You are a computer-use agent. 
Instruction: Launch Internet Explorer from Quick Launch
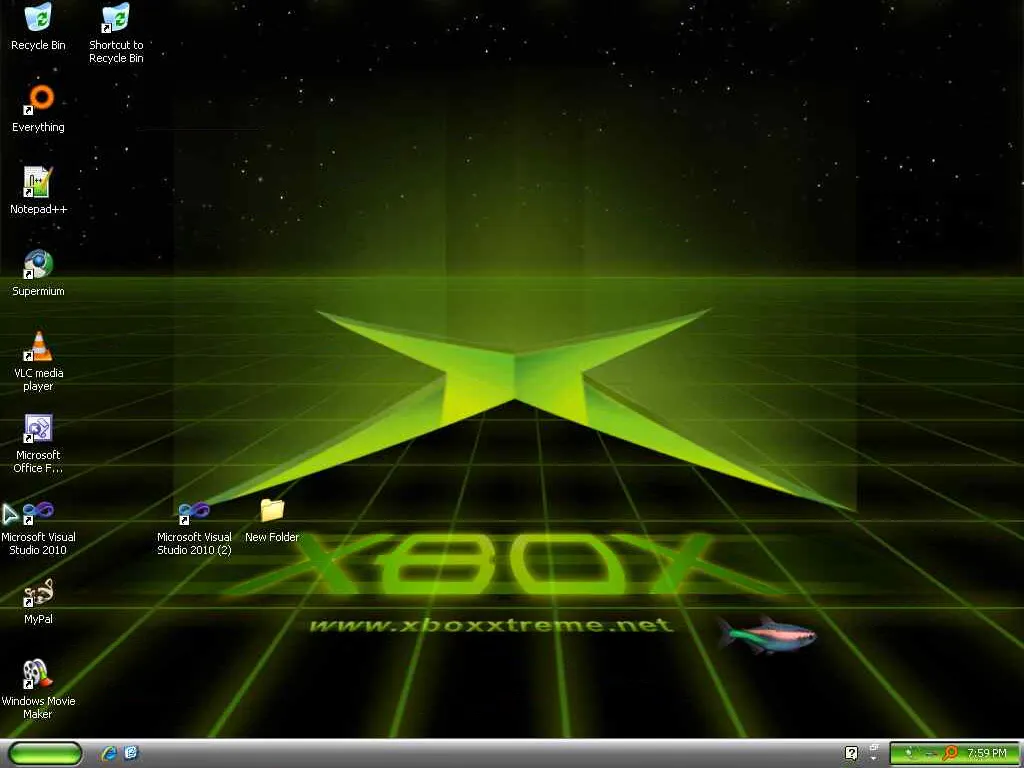[109, 754]
